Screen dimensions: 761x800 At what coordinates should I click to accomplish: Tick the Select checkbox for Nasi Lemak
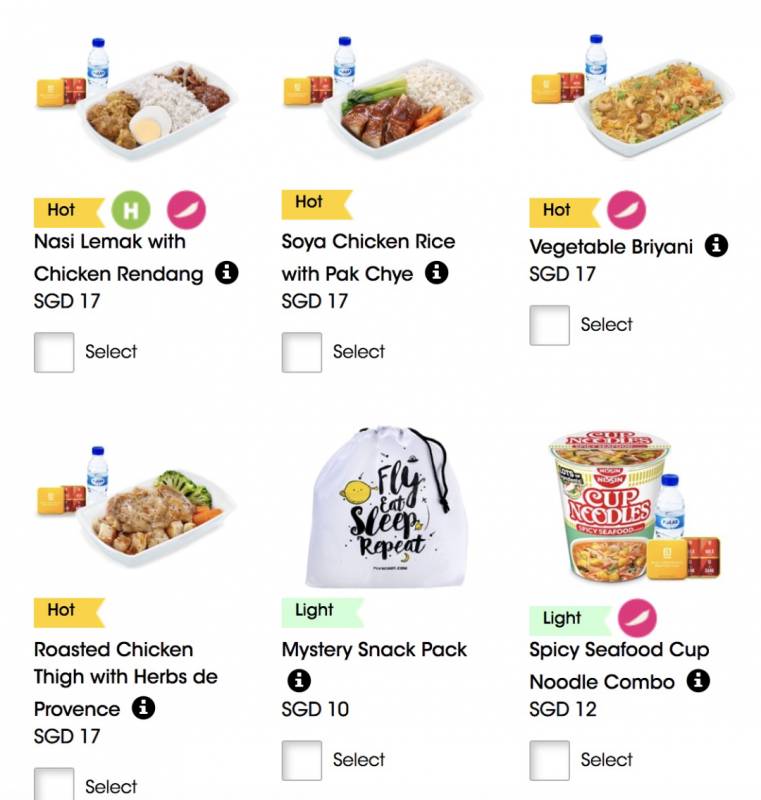54,352
